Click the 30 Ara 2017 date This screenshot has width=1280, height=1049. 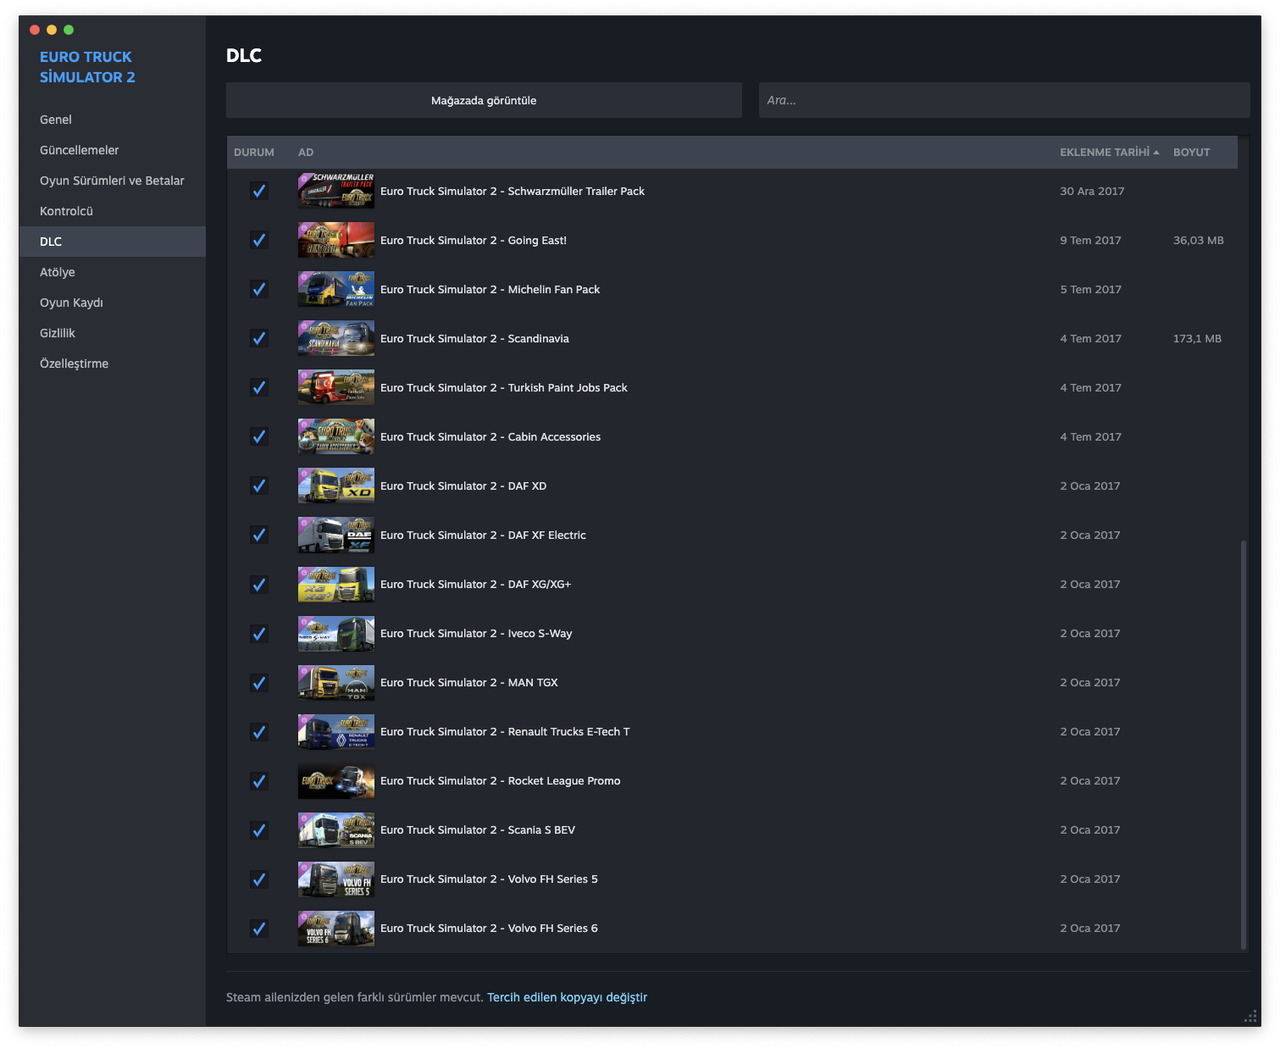(x=1092, y=191)
